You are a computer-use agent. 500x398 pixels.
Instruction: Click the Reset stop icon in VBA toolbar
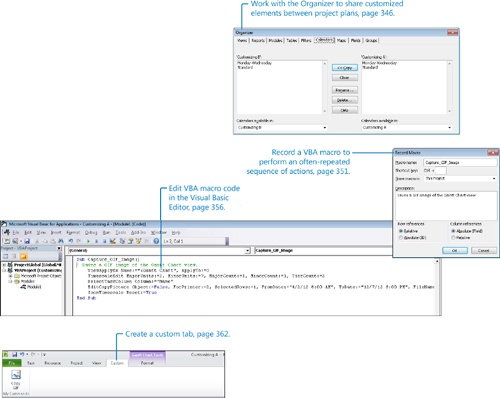coord(104,241)
